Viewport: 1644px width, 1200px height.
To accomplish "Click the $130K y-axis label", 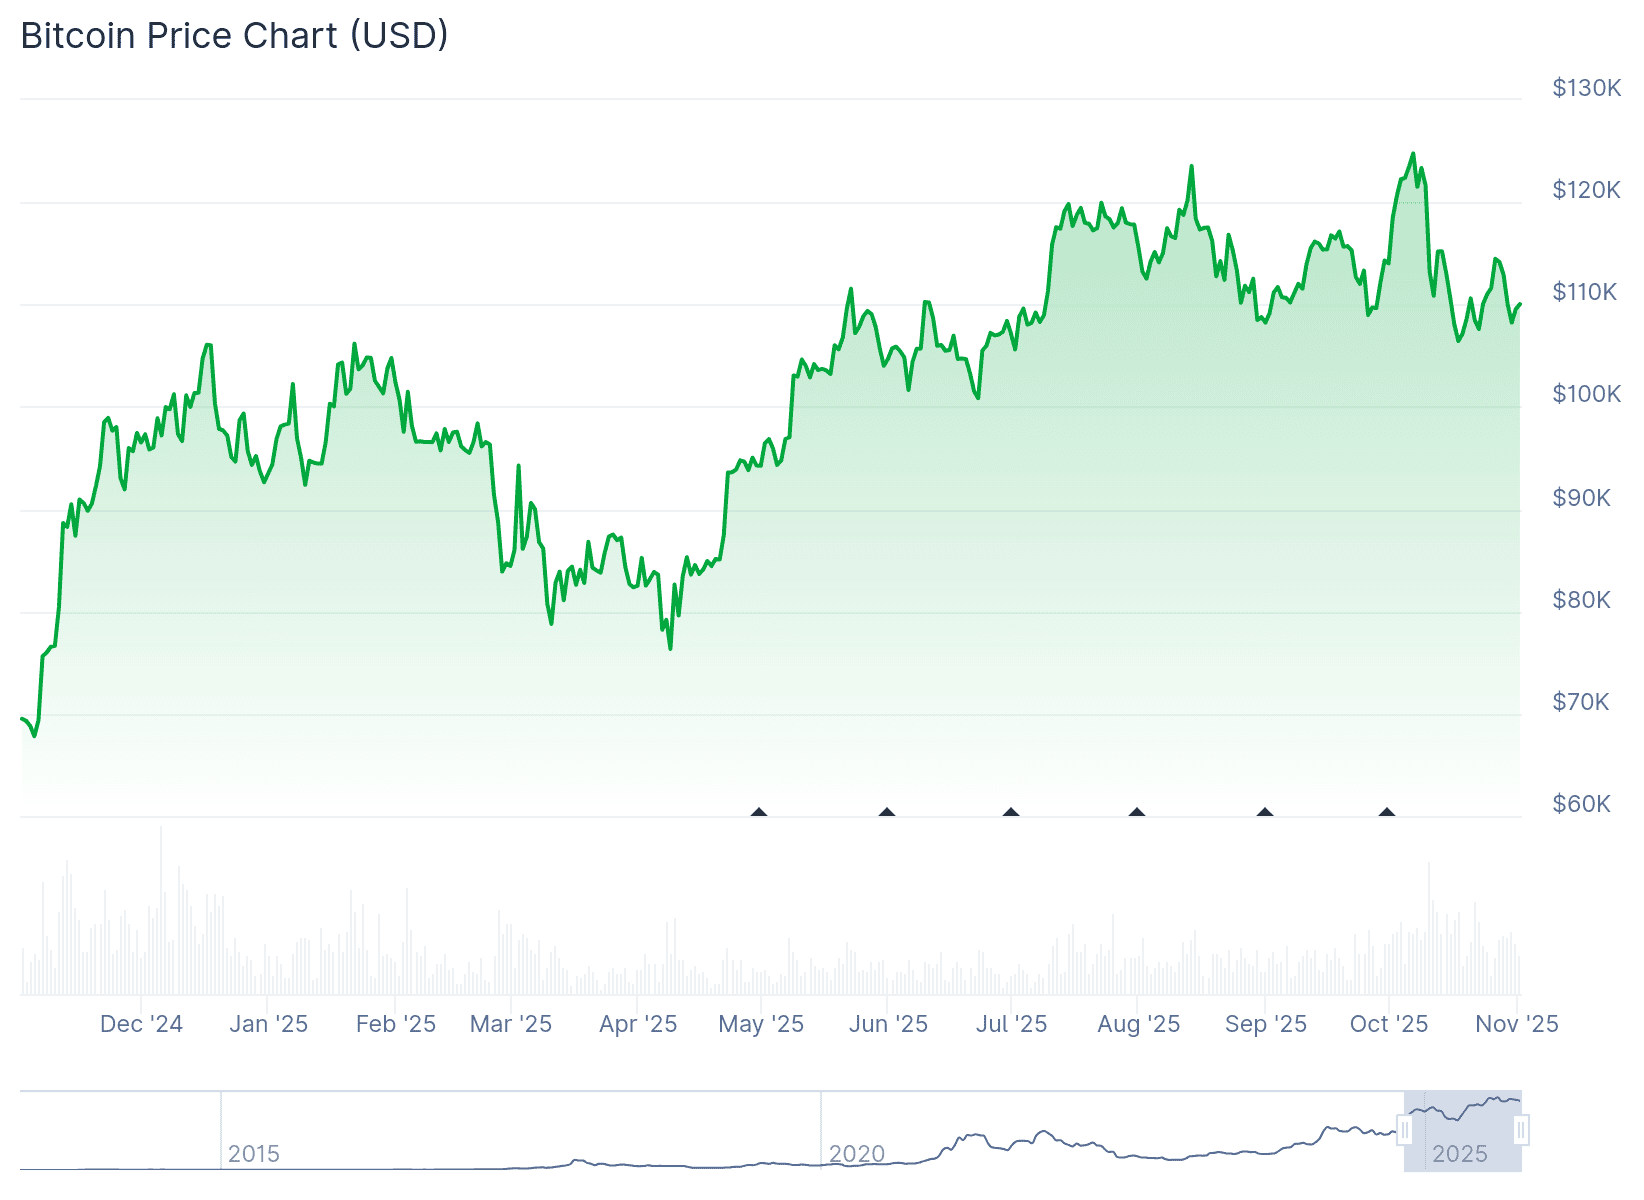I will (1586, 88).
